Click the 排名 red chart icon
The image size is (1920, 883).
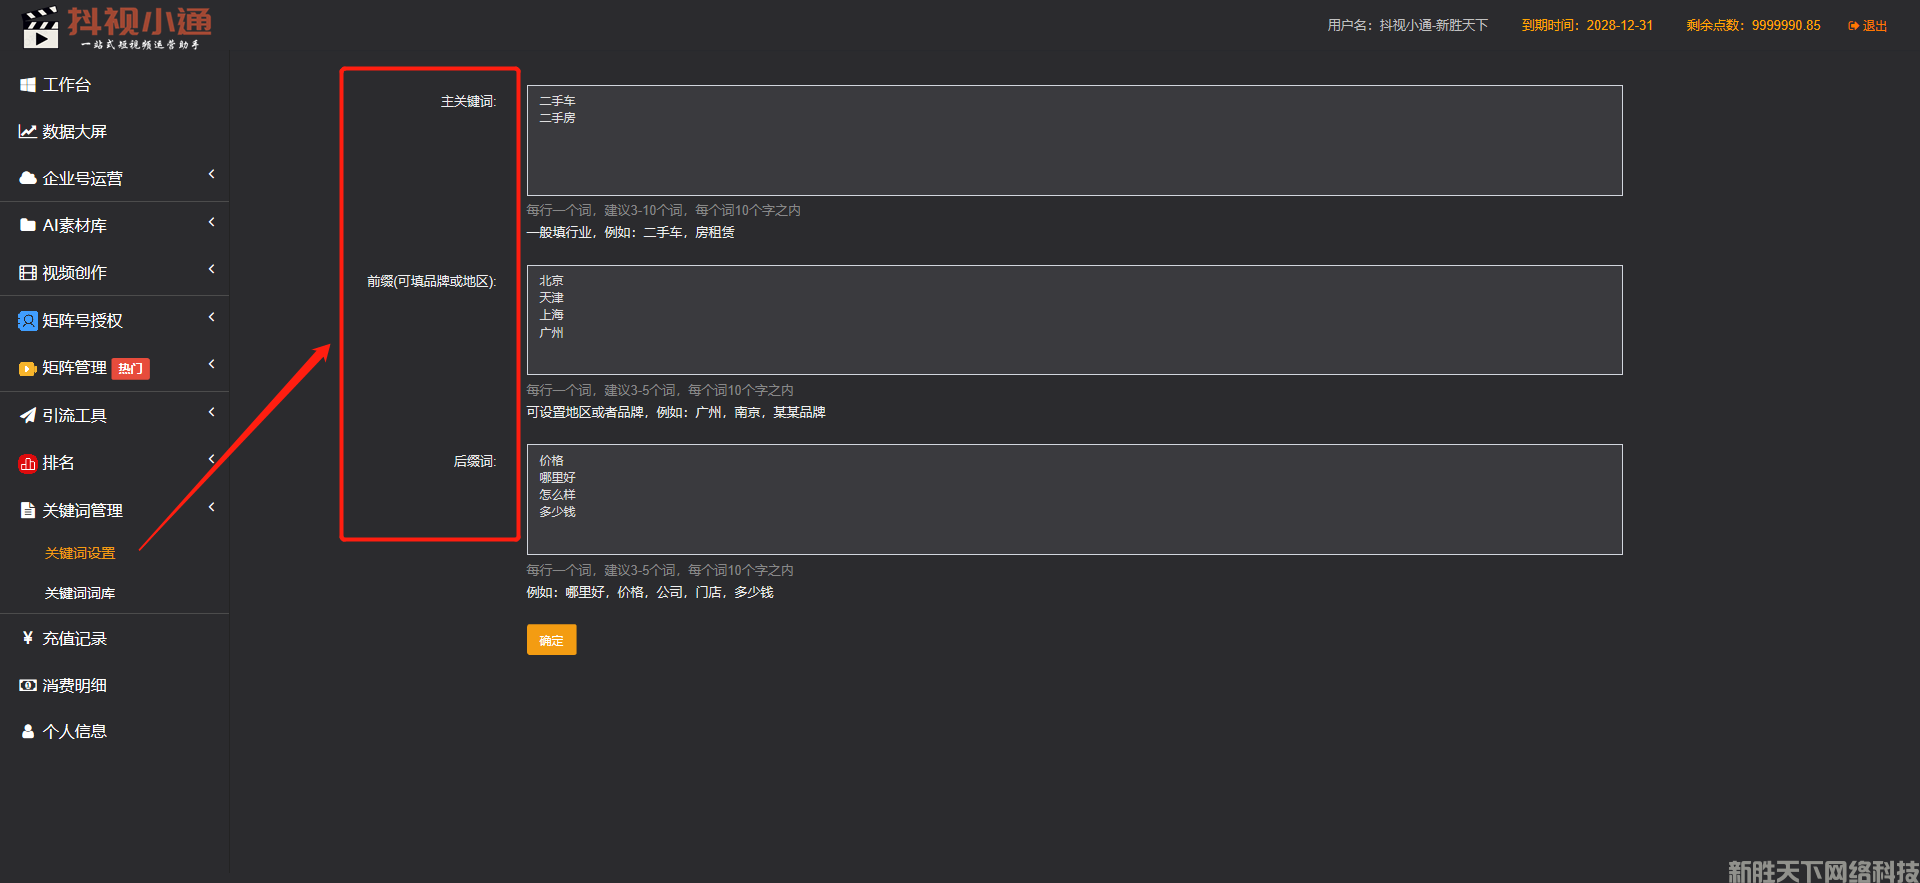[x=28, y=463]
